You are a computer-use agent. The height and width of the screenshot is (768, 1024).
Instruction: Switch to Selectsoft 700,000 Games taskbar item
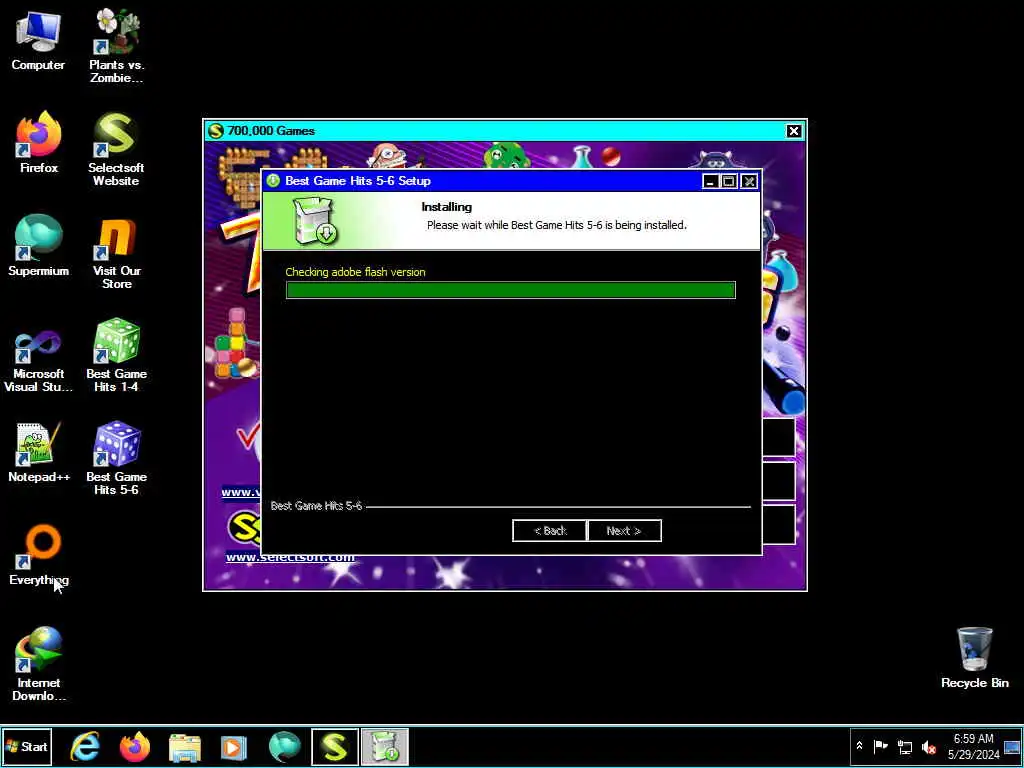click(334, 746)
